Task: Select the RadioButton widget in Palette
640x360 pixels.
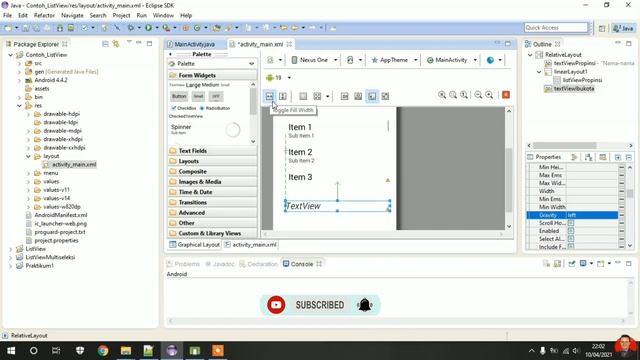Action: 215,108
